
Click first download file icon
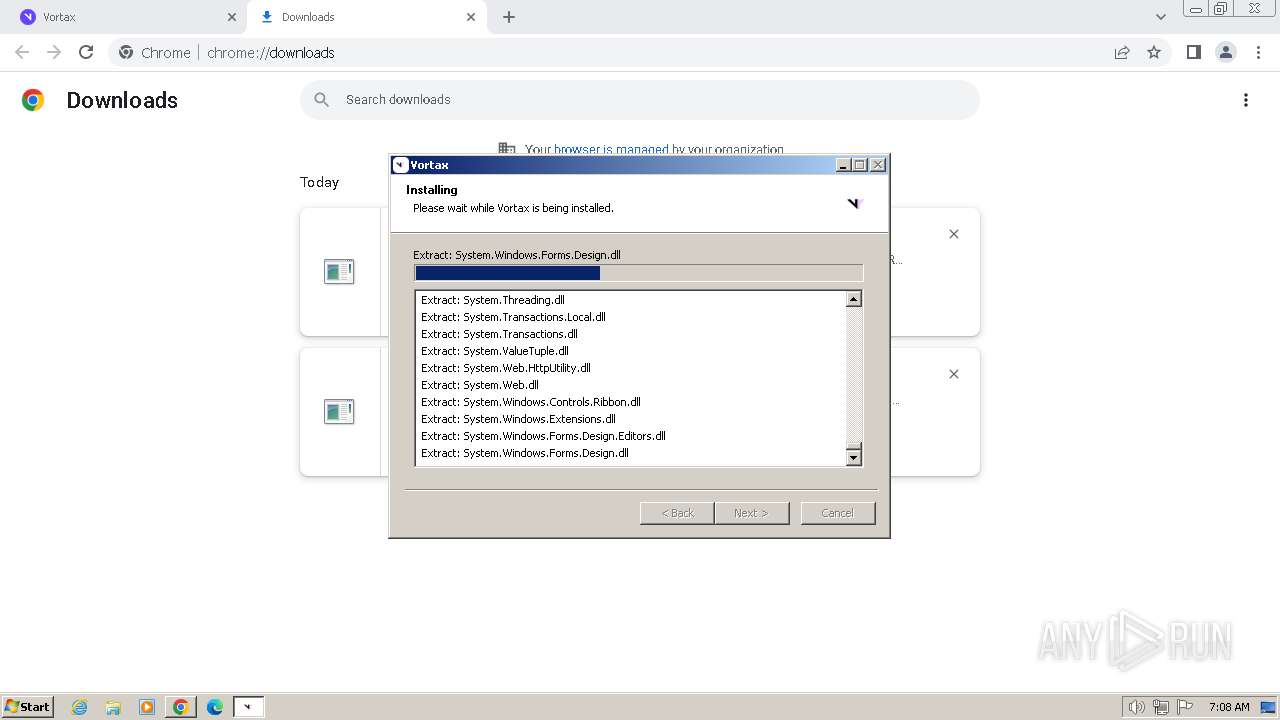[x=339, y=271]
